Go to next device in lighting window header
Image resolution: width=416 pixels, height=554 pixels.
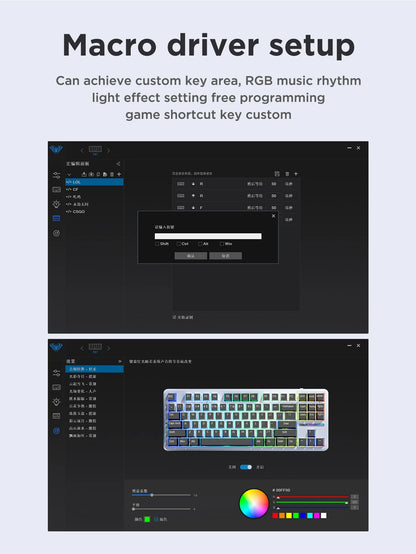(108, 348)
